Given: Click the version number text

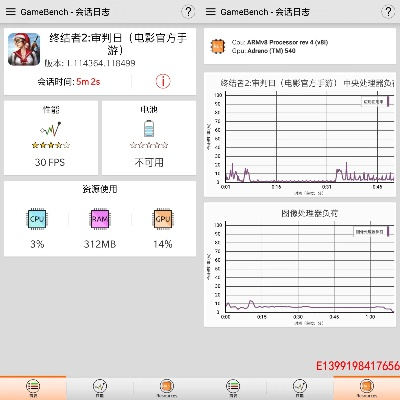Looking at the screenshot, I should [90, 63].
